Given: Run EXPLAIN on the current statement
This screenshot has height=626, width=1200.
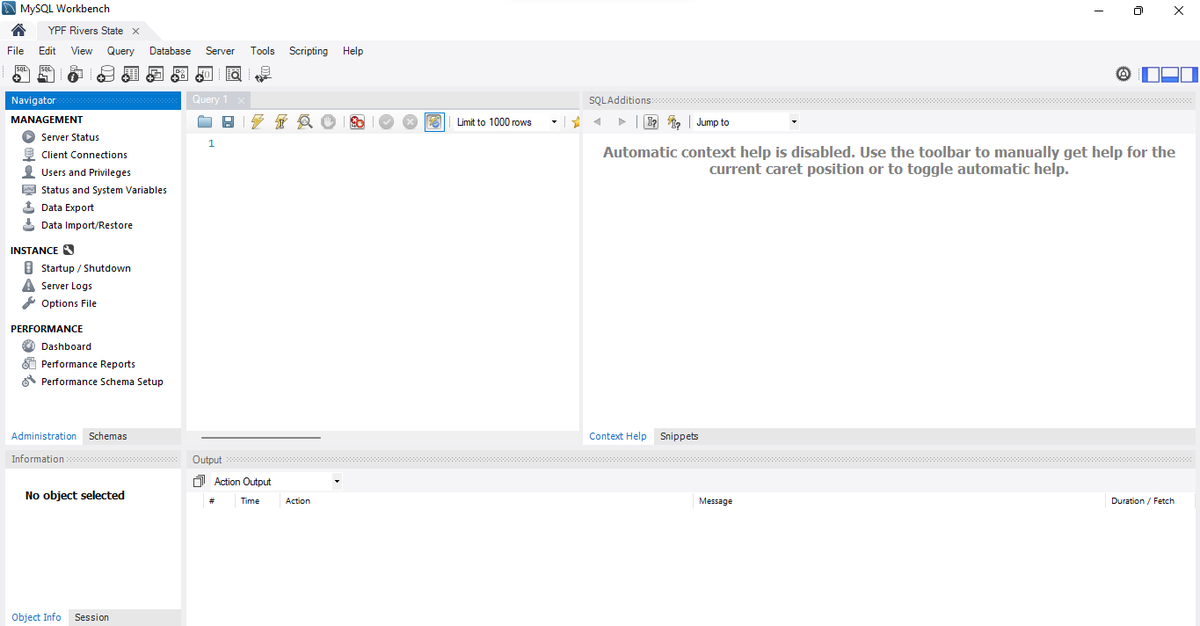Looking at the screenshot, I should pos(305,122).
